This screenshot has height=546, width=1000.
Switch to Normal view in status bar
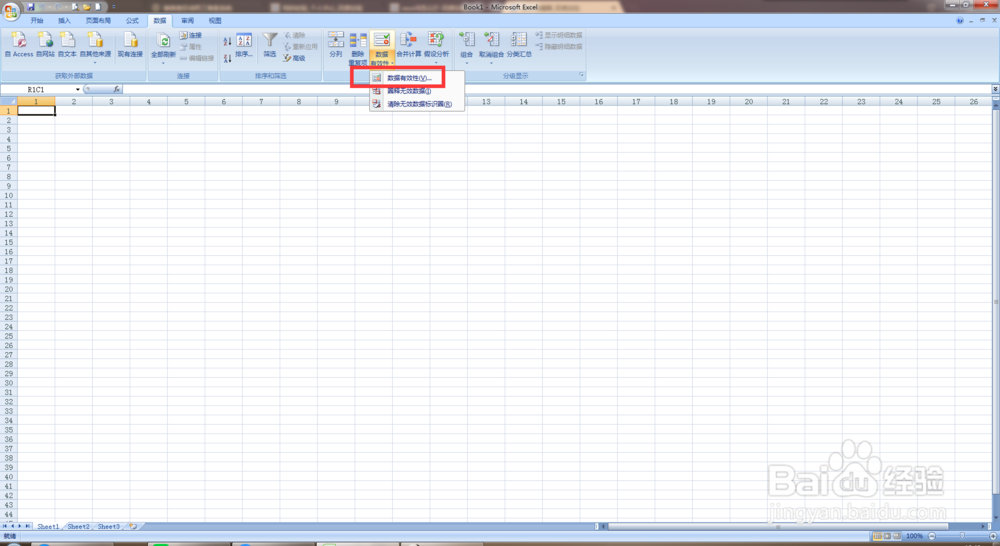click(878, 536)
